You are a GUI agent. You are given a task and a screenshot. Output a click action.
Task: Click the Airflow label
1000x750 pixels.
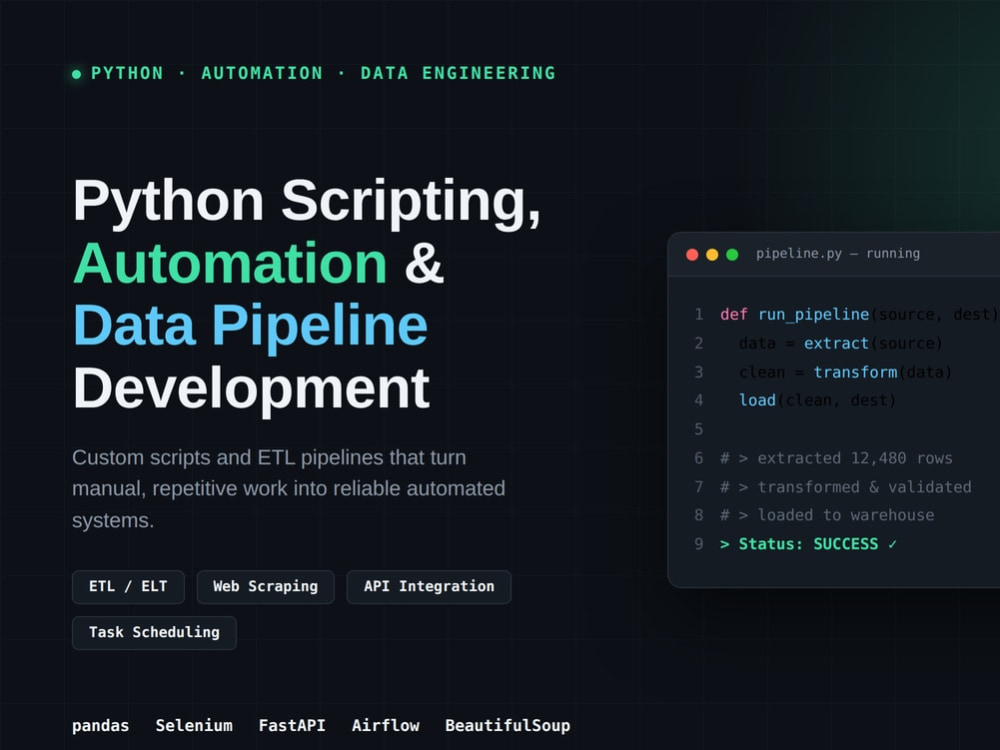point(386,726)
